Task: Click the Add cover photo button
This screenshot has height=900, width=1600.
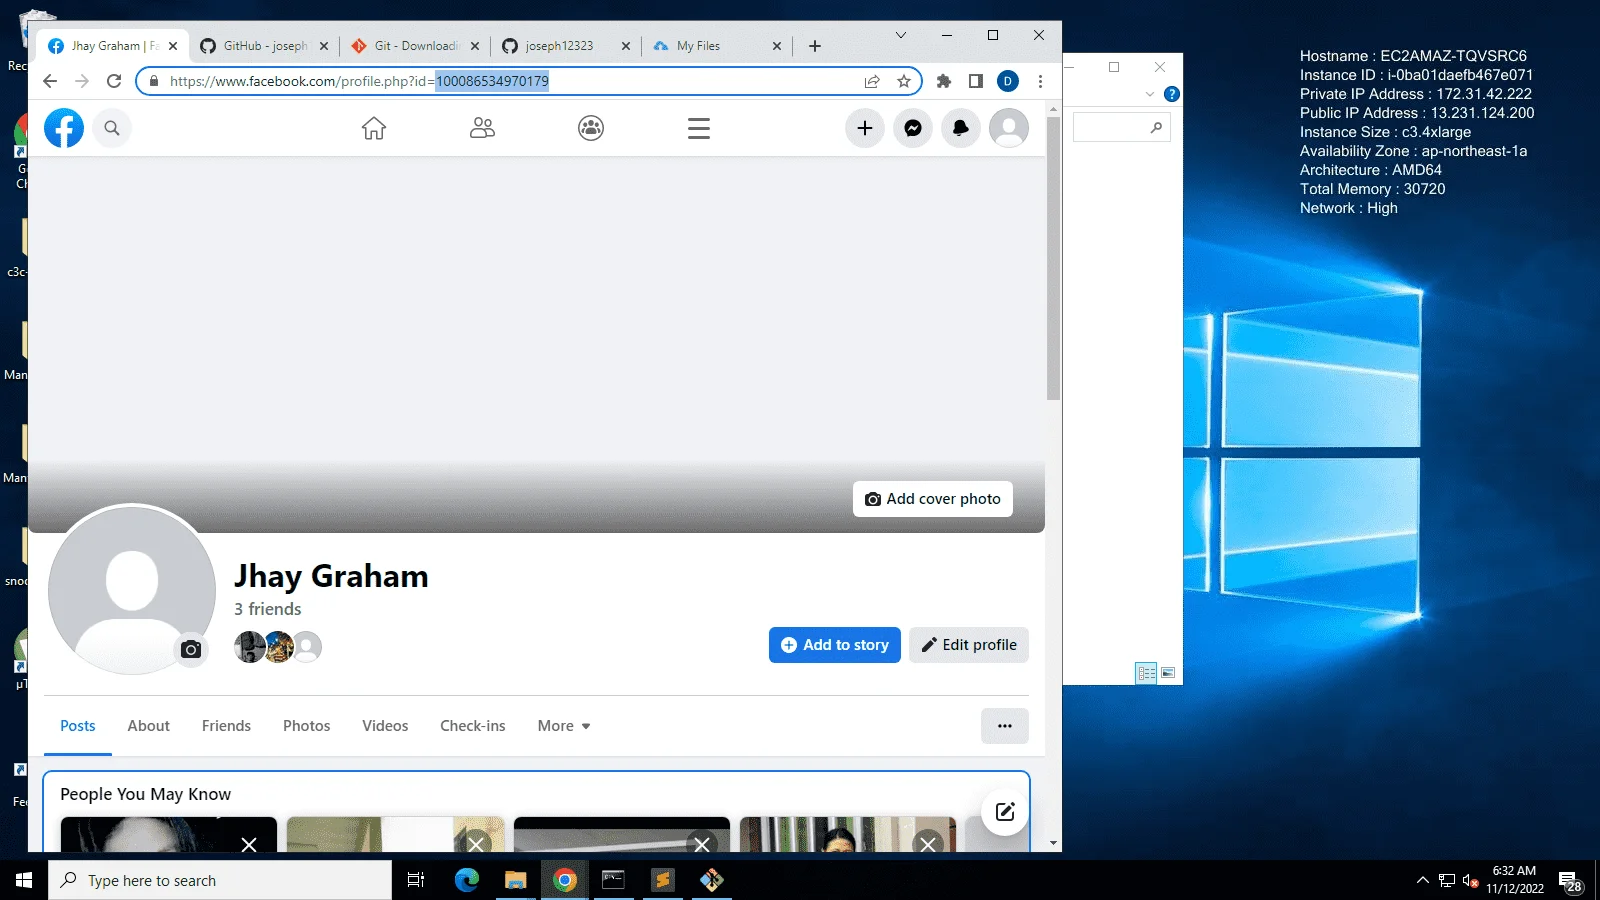Action: 933,499
